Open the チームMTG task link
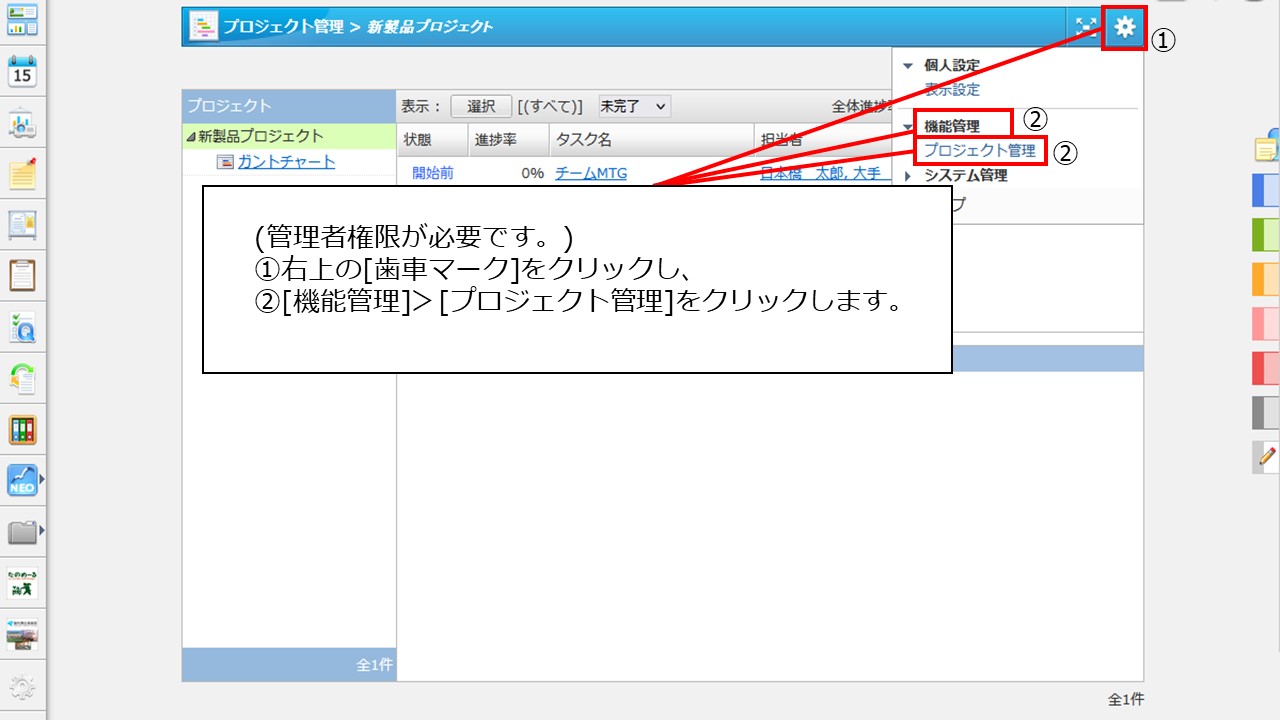The width and height of the screenshot is (1280, 720). pyautogui.click(x=591, y=173)
